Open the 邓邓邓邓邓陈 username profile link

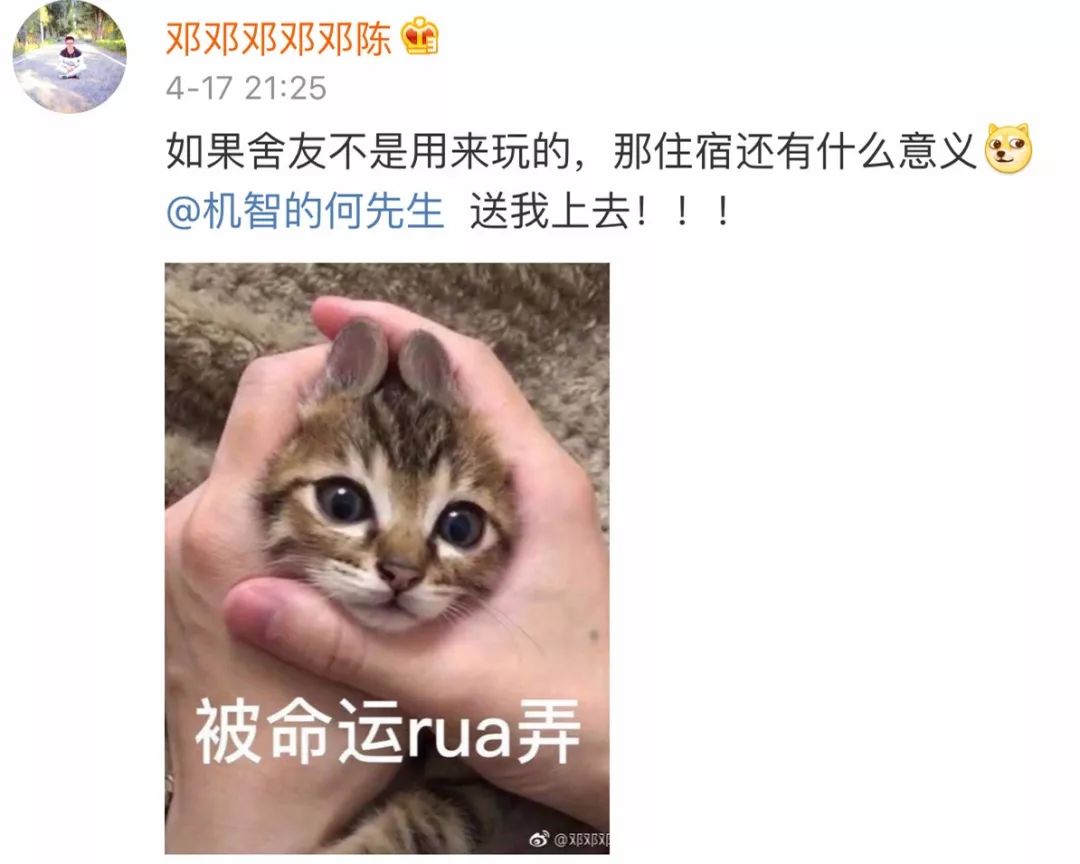click(x=278, y=39)
